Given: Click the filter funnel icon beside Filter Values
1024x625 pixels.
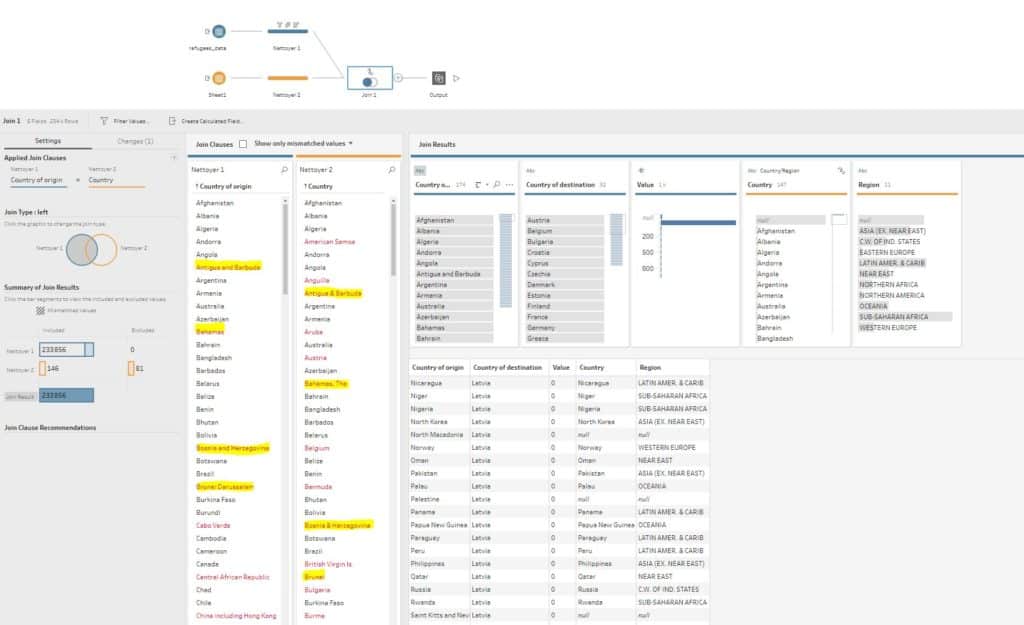Looking at the screenshot, I should tap(104, 121).
